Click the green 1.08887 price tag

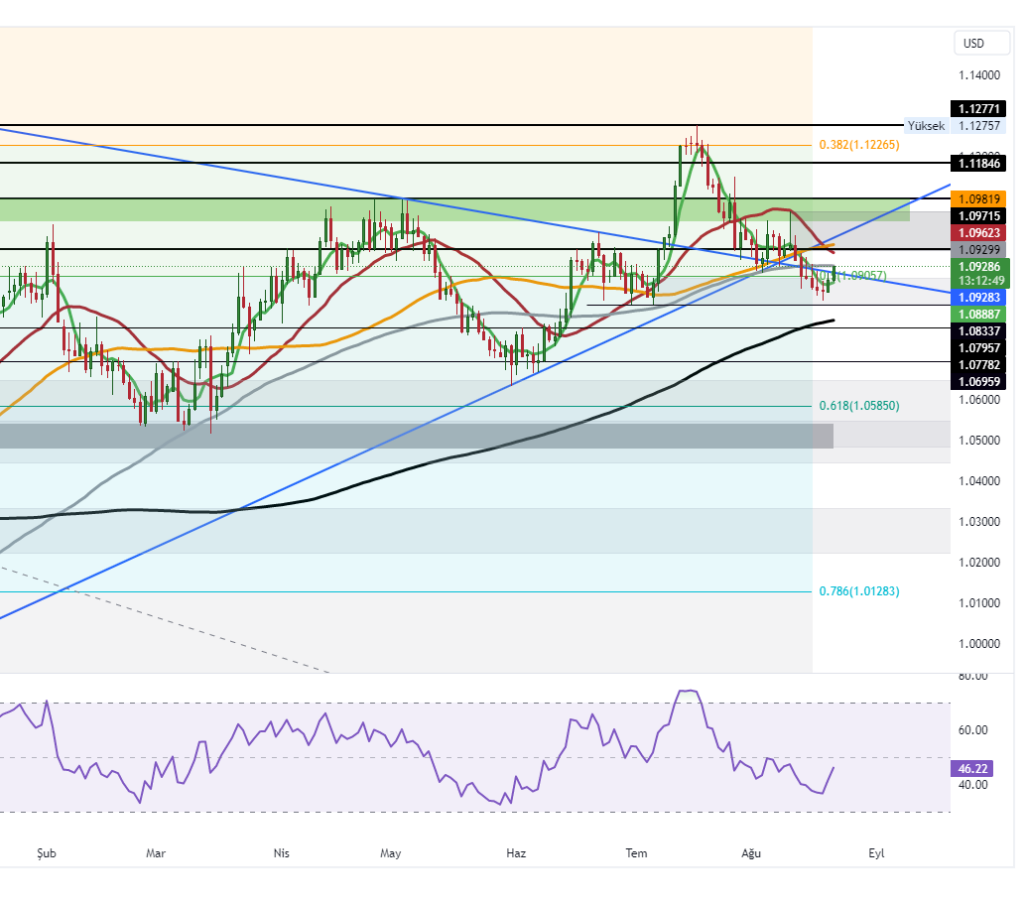[978, 314]
